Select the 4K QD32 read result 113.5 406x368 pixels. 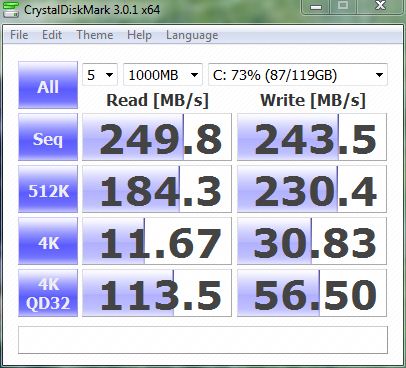(x=157, y=293)
